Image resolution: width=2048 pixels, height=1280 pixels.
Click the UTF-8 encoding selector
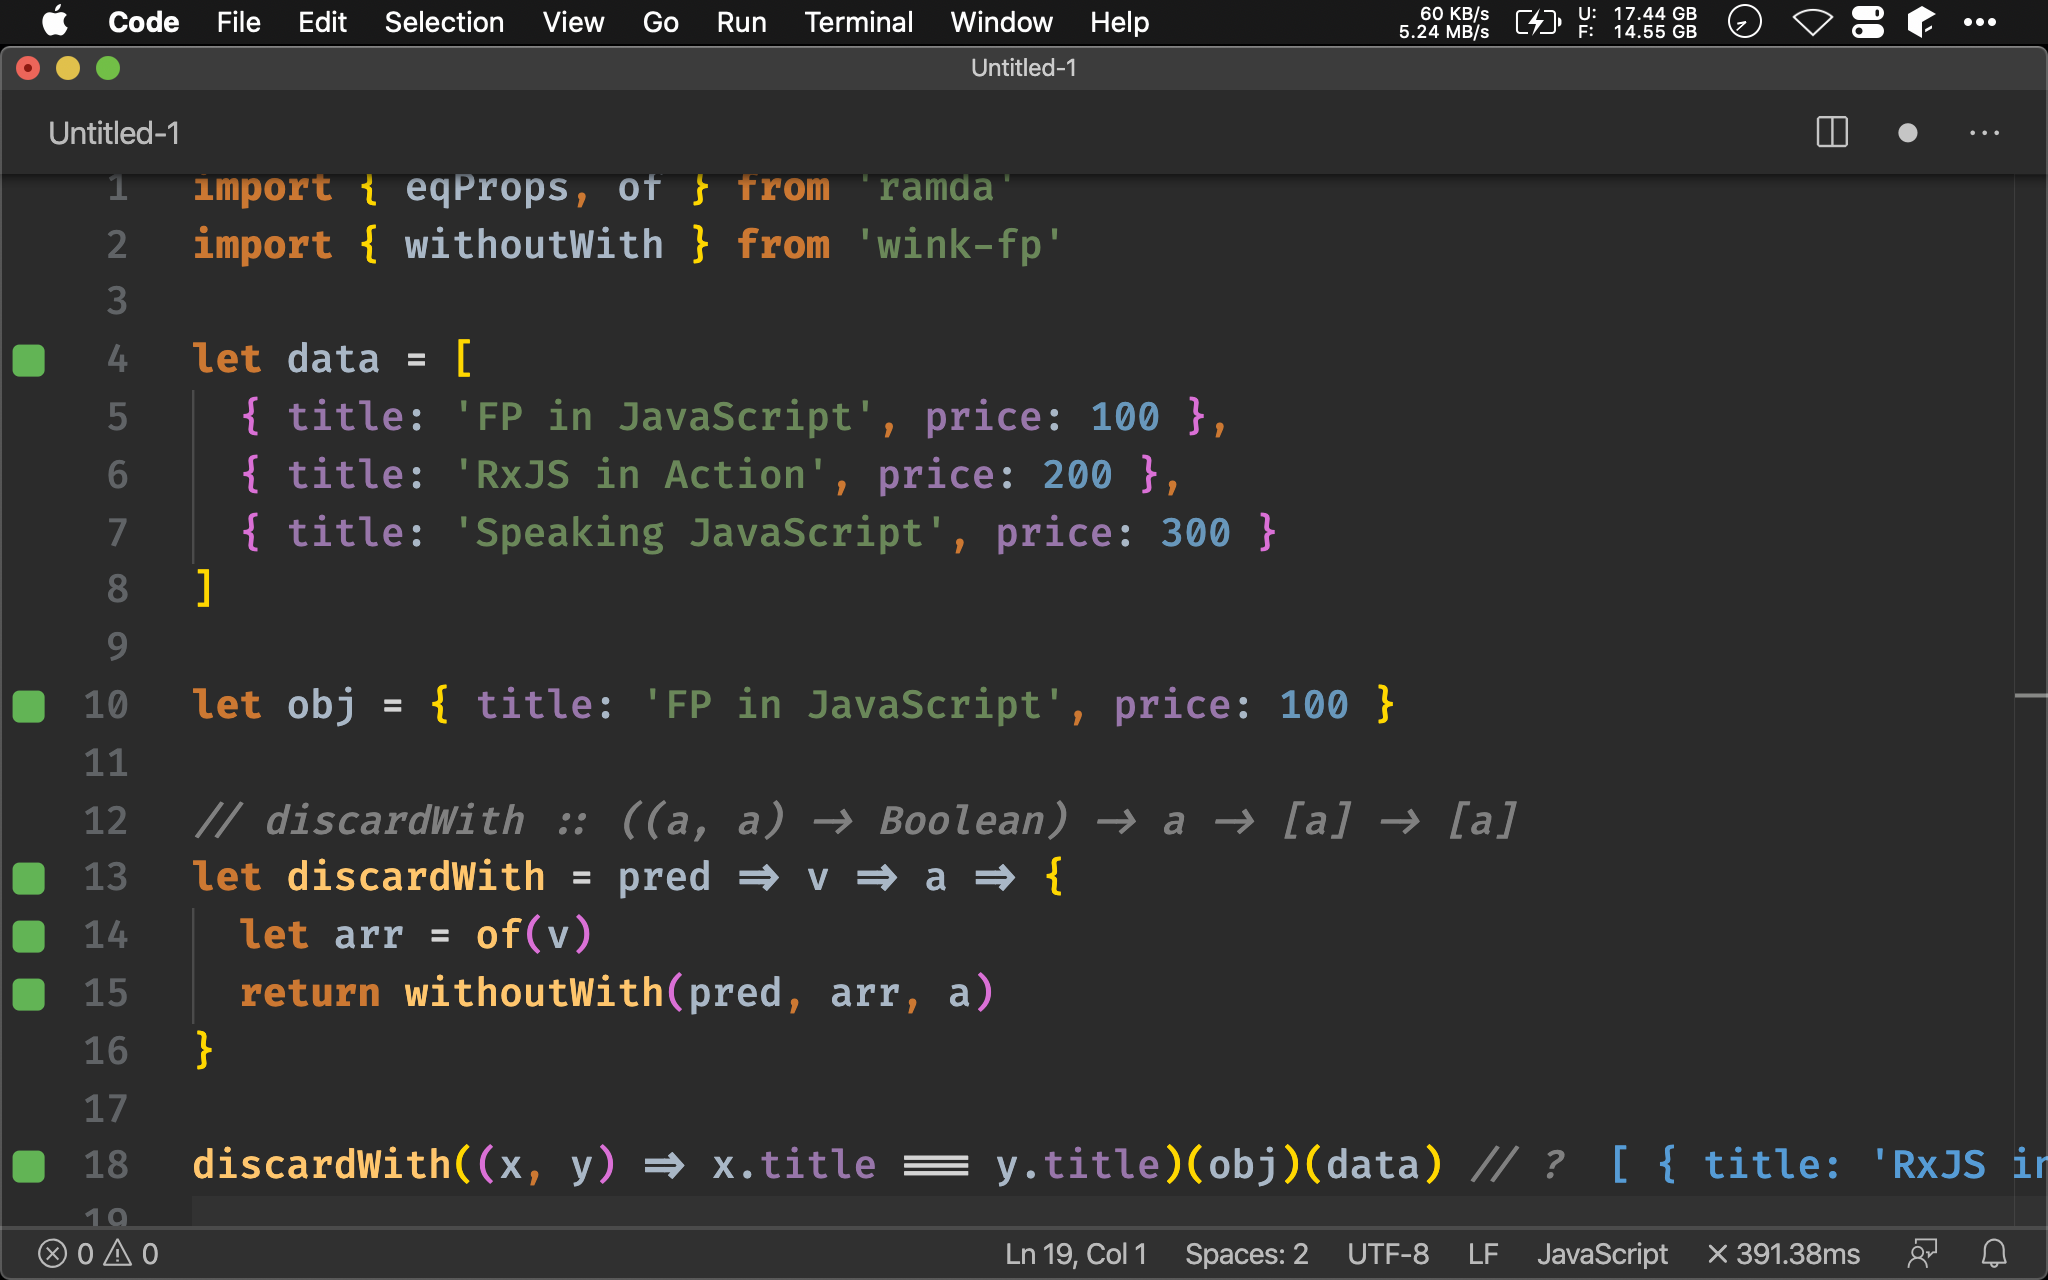(1388, 1254)
